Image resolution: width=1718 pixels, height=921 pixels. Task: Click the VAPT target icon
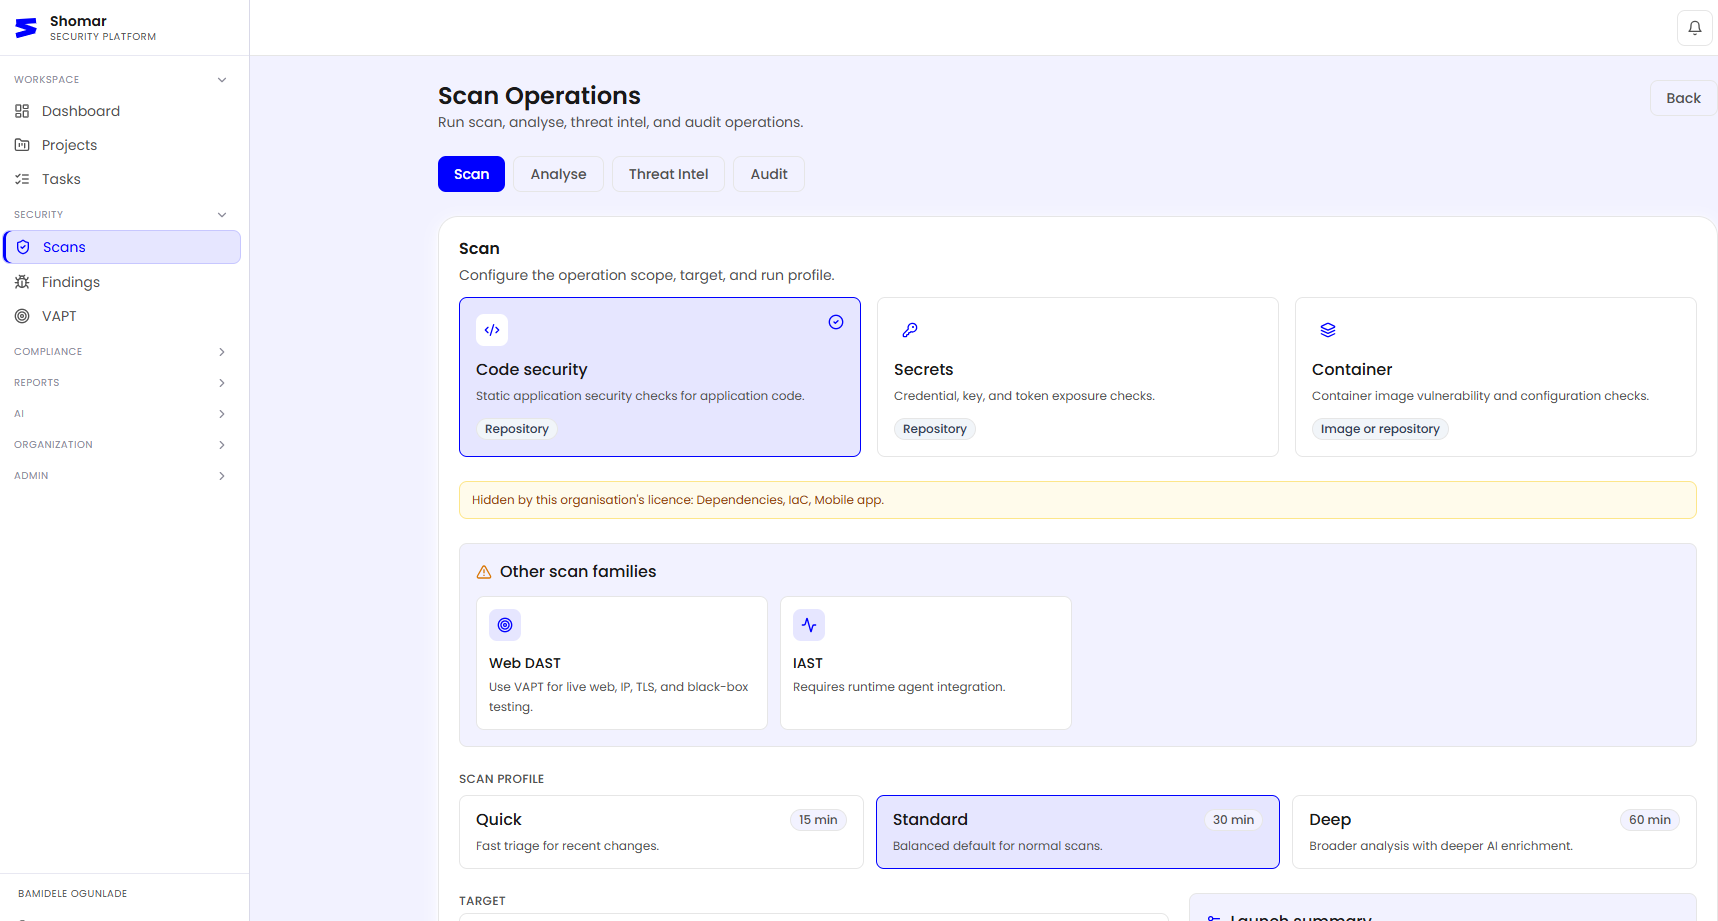[22, 316]
